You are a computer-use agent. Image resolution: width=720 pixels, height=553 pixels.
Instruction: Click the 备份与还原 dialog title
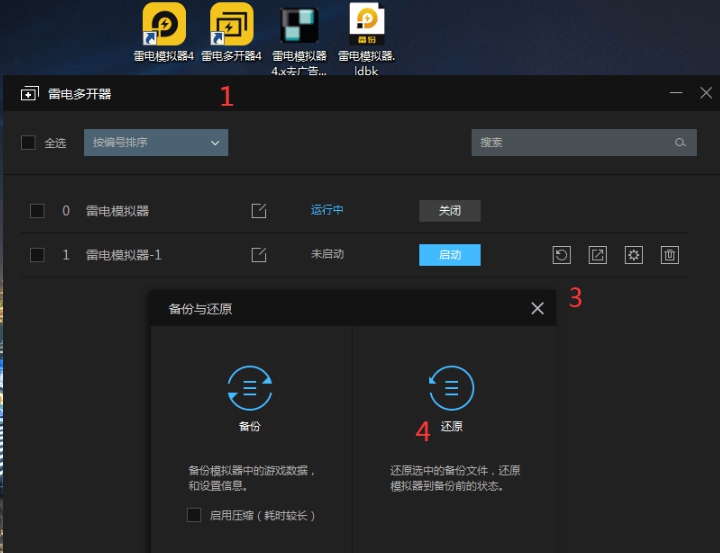pos(200,309)
